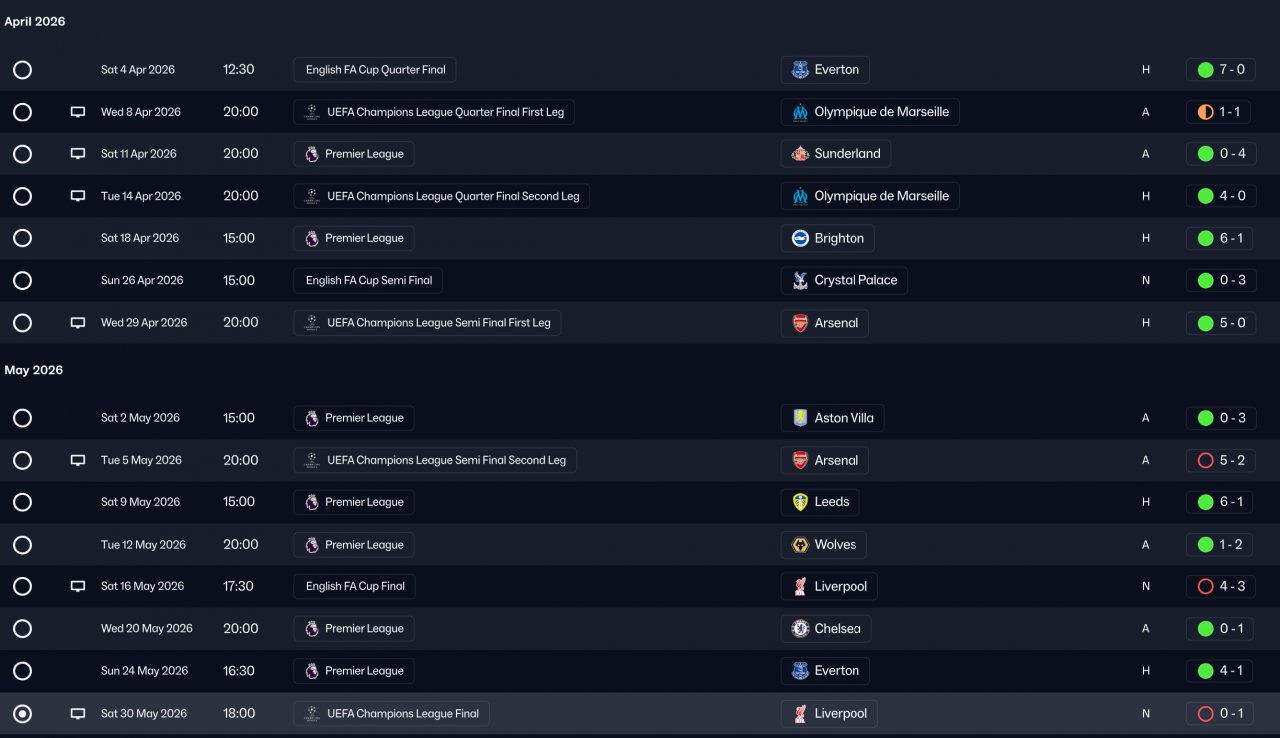This screenshot has height=738, width=1280.
Task: Select radio button for Leeds fixture
Action: click(22, 502)
